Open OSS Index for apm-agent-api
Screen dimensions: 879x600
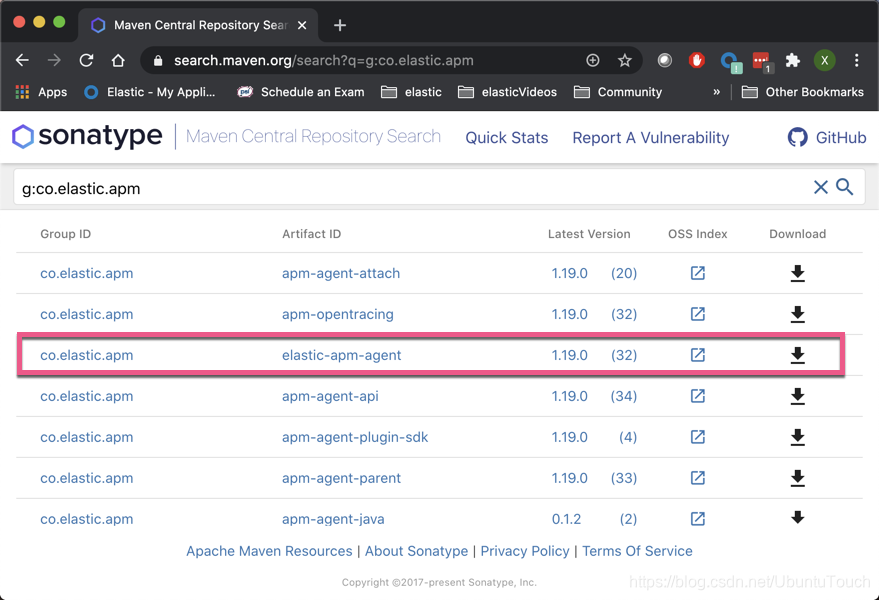(697, 396)
